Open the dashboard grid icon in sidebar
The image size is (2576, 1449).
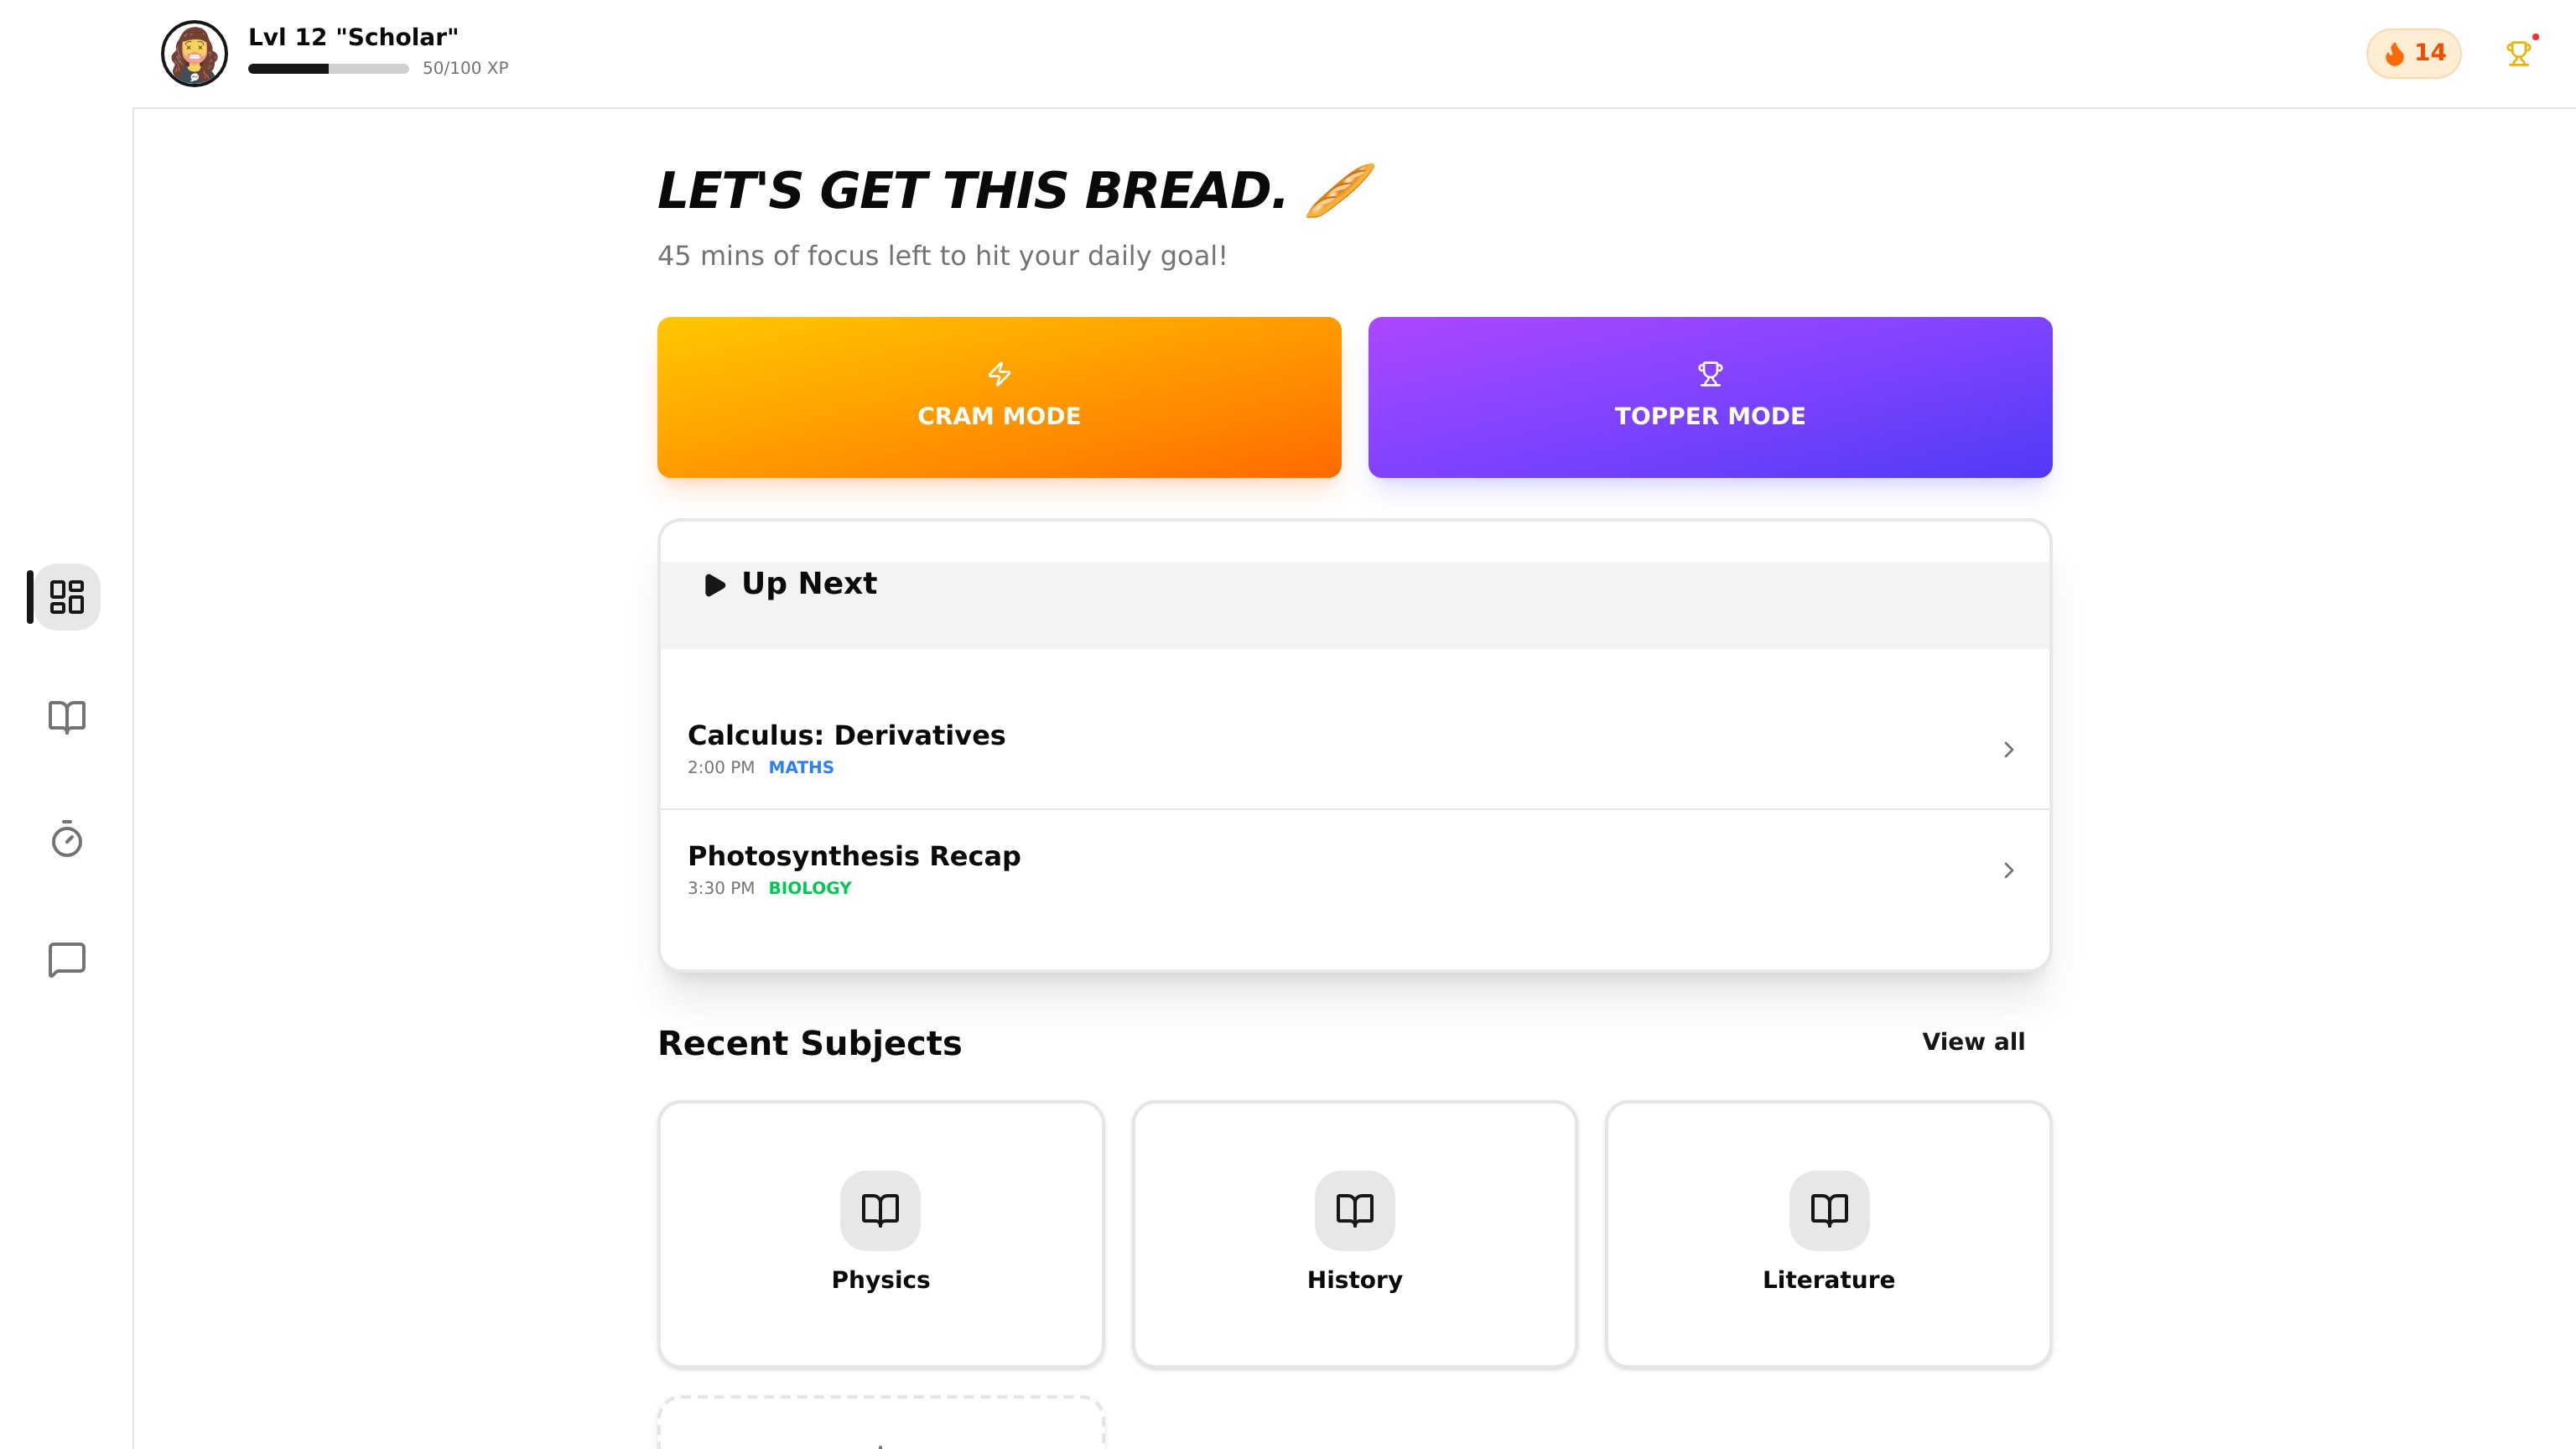pyautogui.click(x=66, y=597)
